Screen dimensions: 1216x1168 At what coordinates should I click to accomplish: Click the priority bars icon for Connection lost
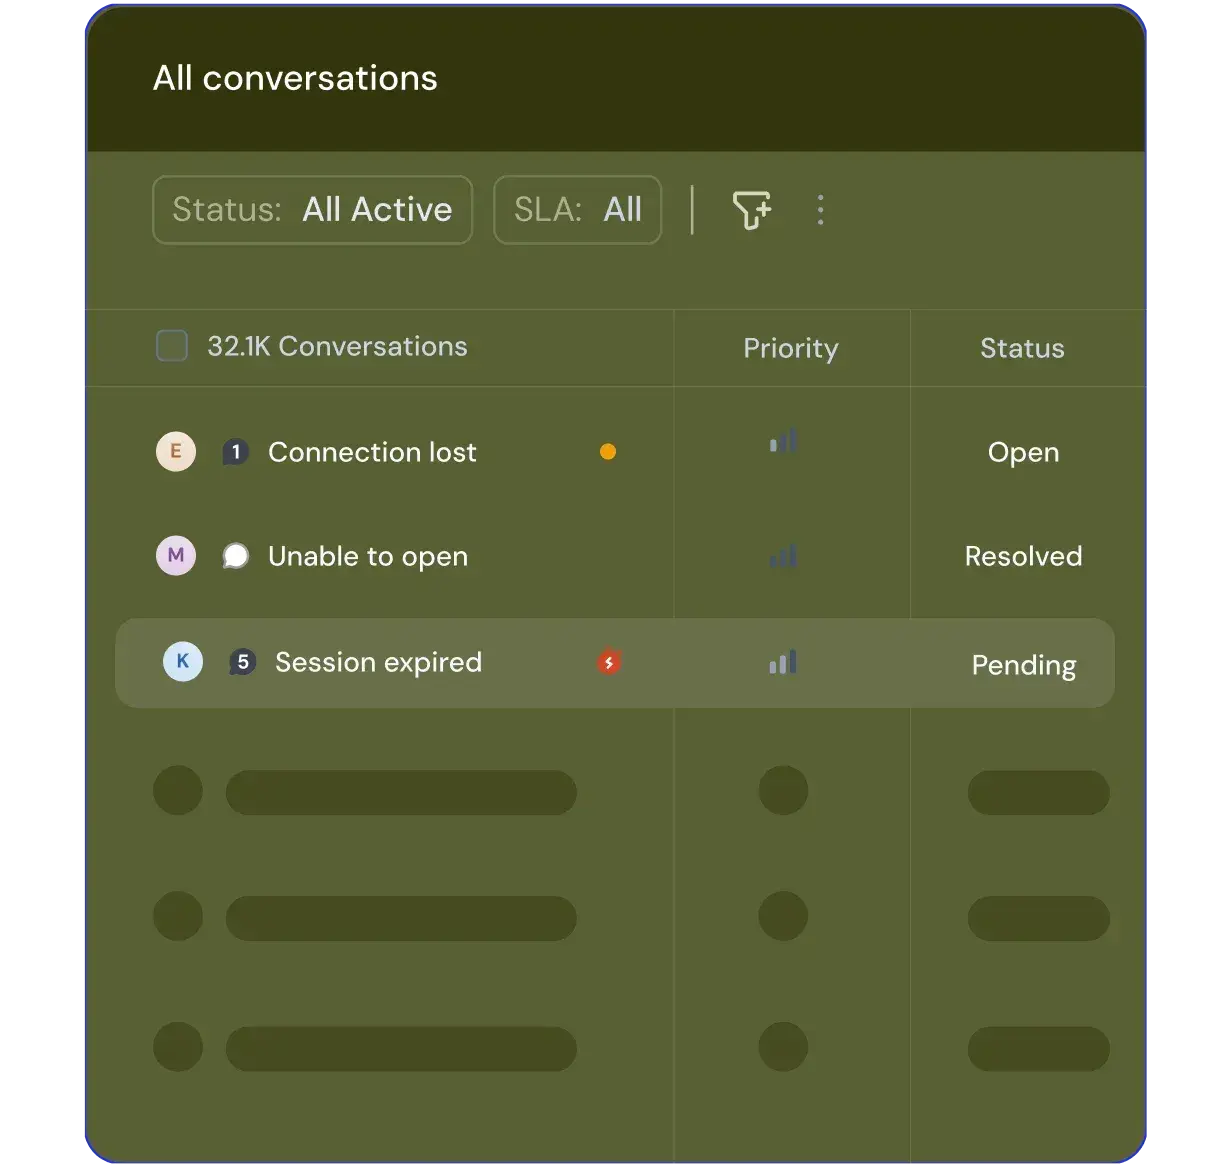[783, 442]
